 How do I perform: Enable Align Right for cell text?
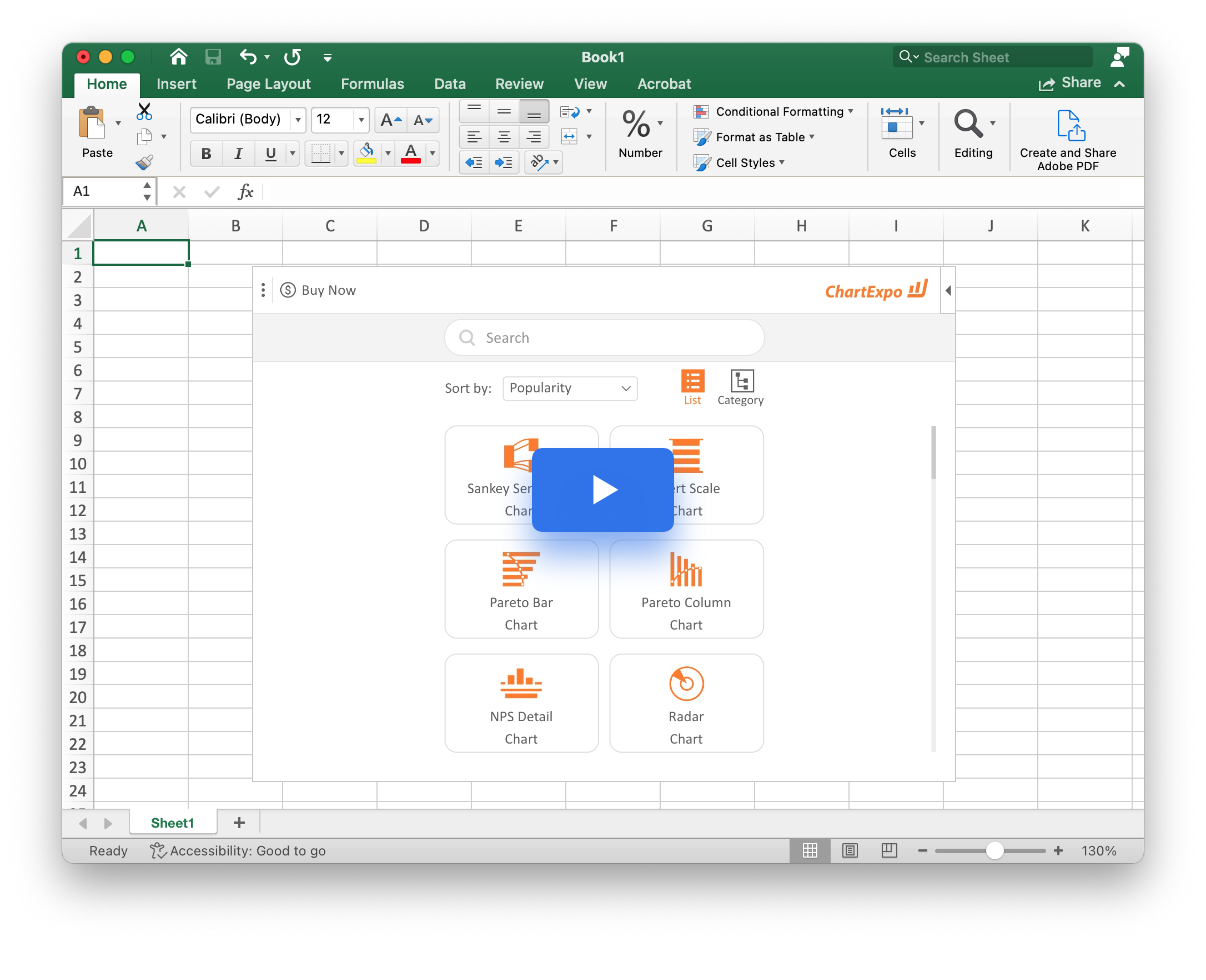534,137
